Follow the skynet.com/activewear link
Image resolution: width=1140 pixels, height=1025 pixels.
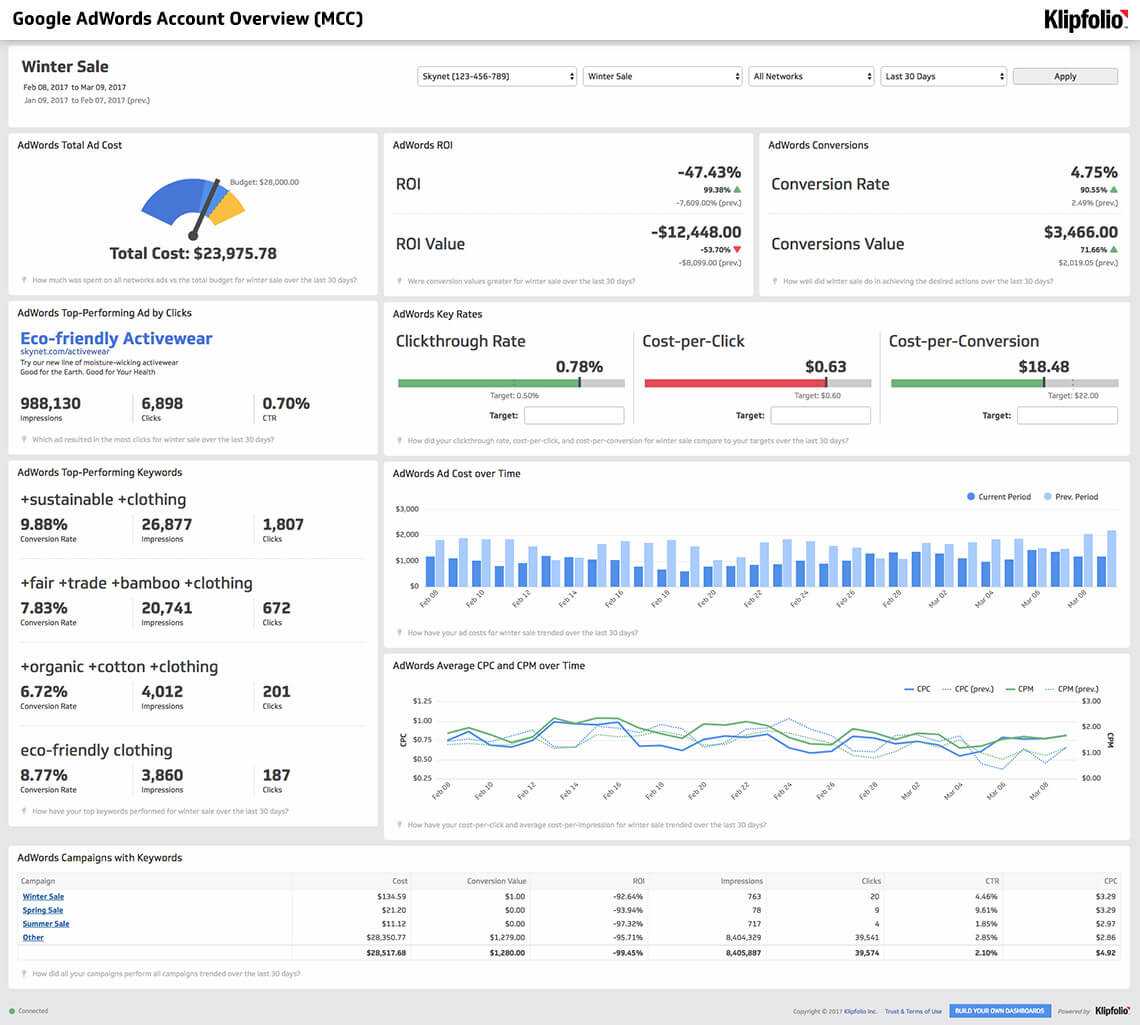point(65,351)
